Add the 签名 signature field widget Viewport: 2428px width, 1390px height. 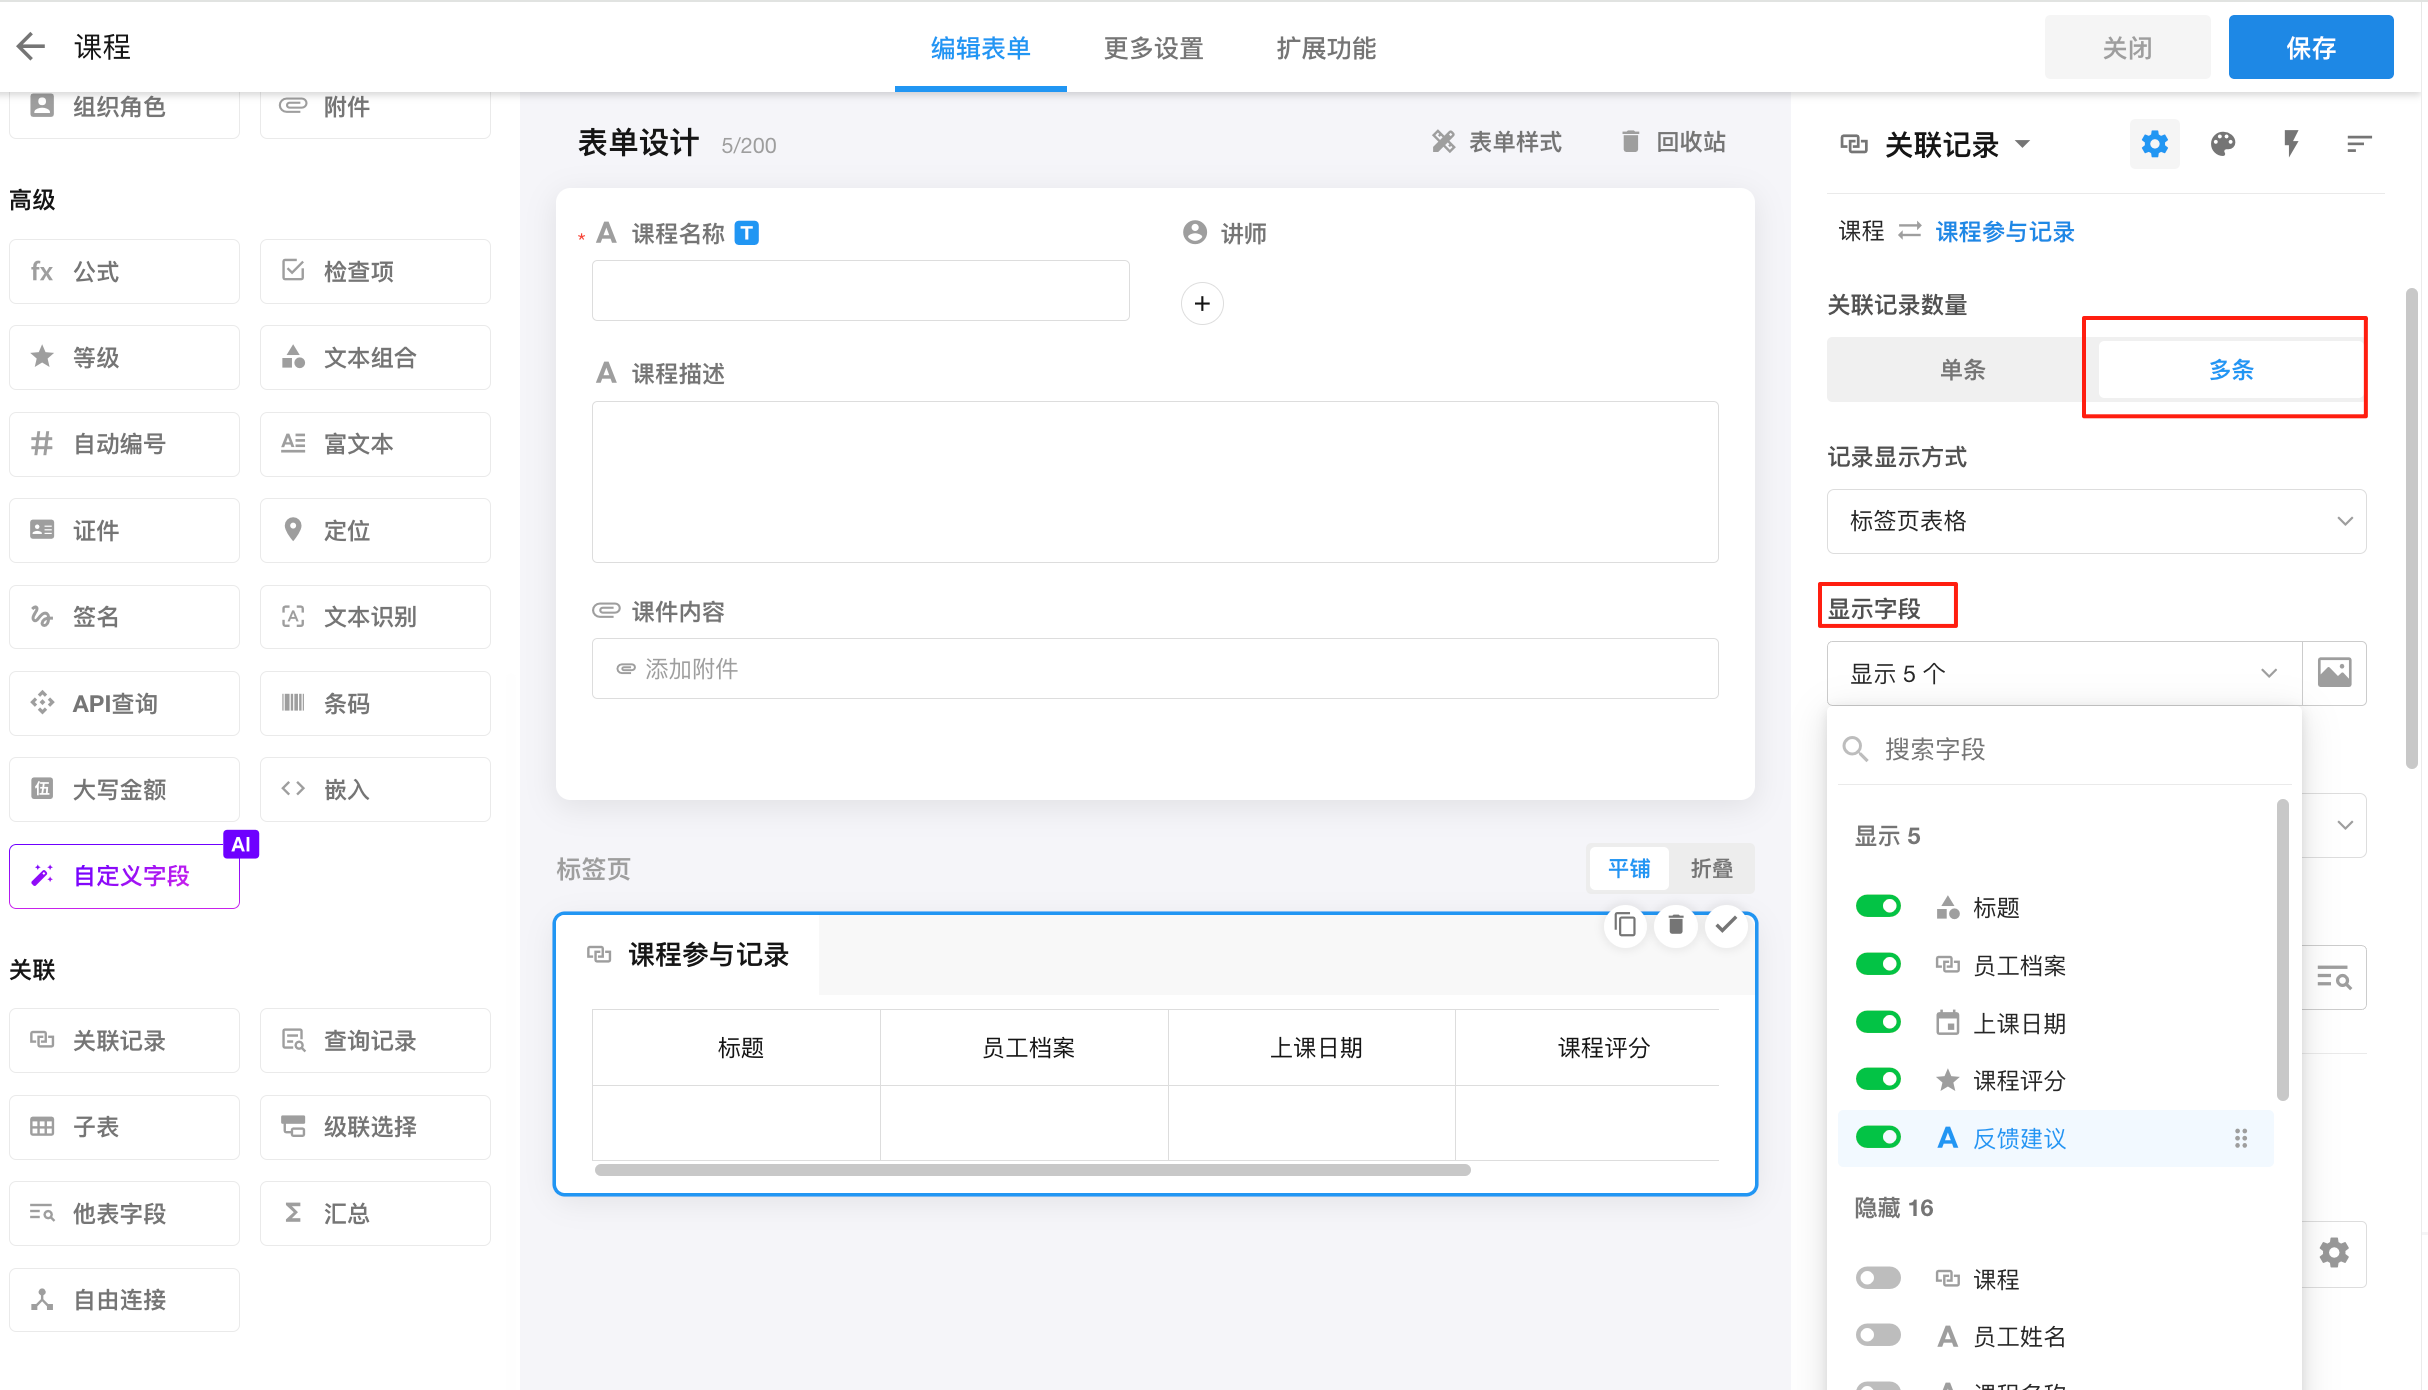tap(125, 616)
